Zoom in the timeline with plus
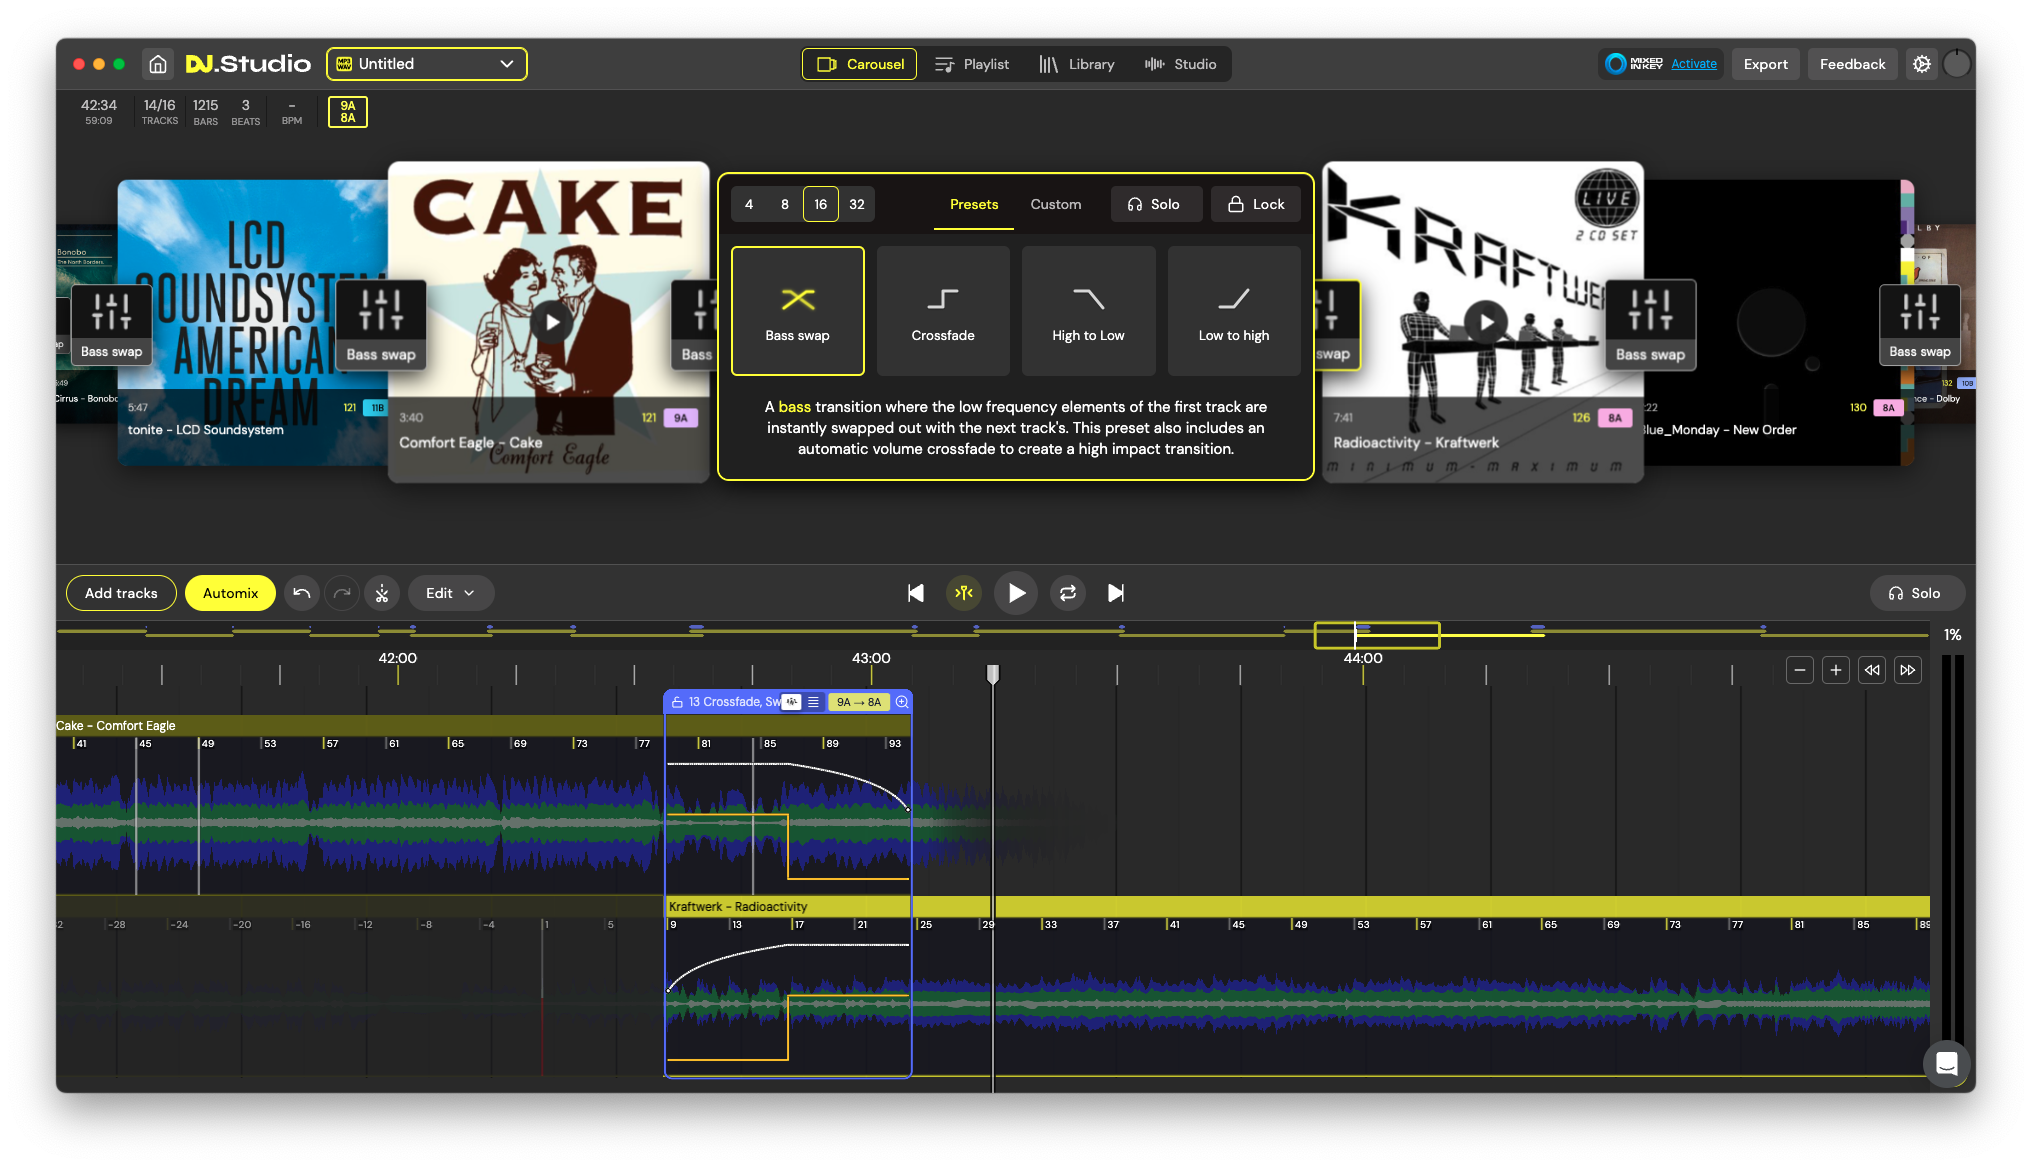Image resolution: width=2032 pixels, height=1167 pixels. pos(1836,670)
